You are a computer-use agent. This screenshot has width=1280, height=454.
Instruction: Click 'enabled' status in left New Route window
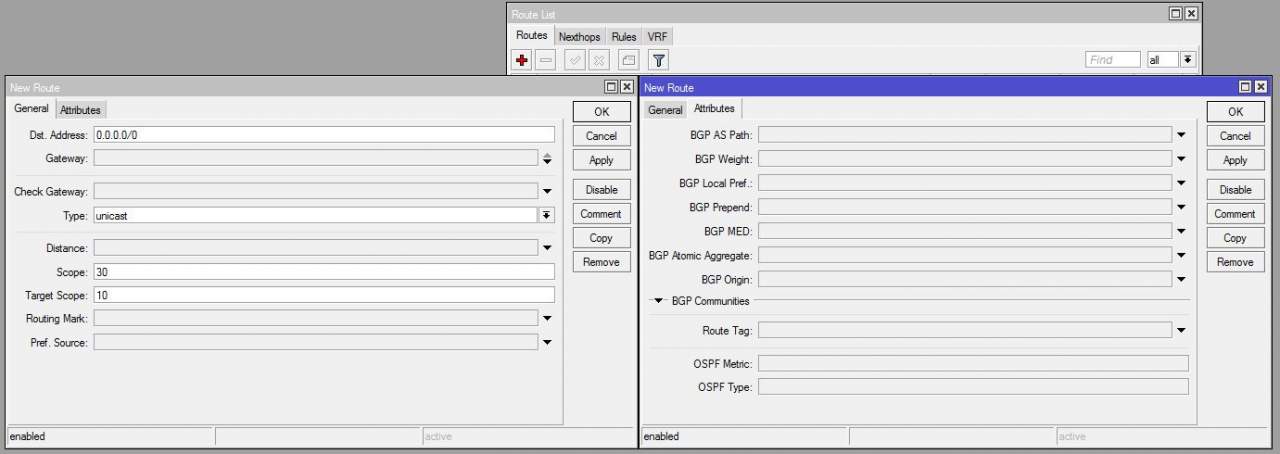(x=28, y=436)
